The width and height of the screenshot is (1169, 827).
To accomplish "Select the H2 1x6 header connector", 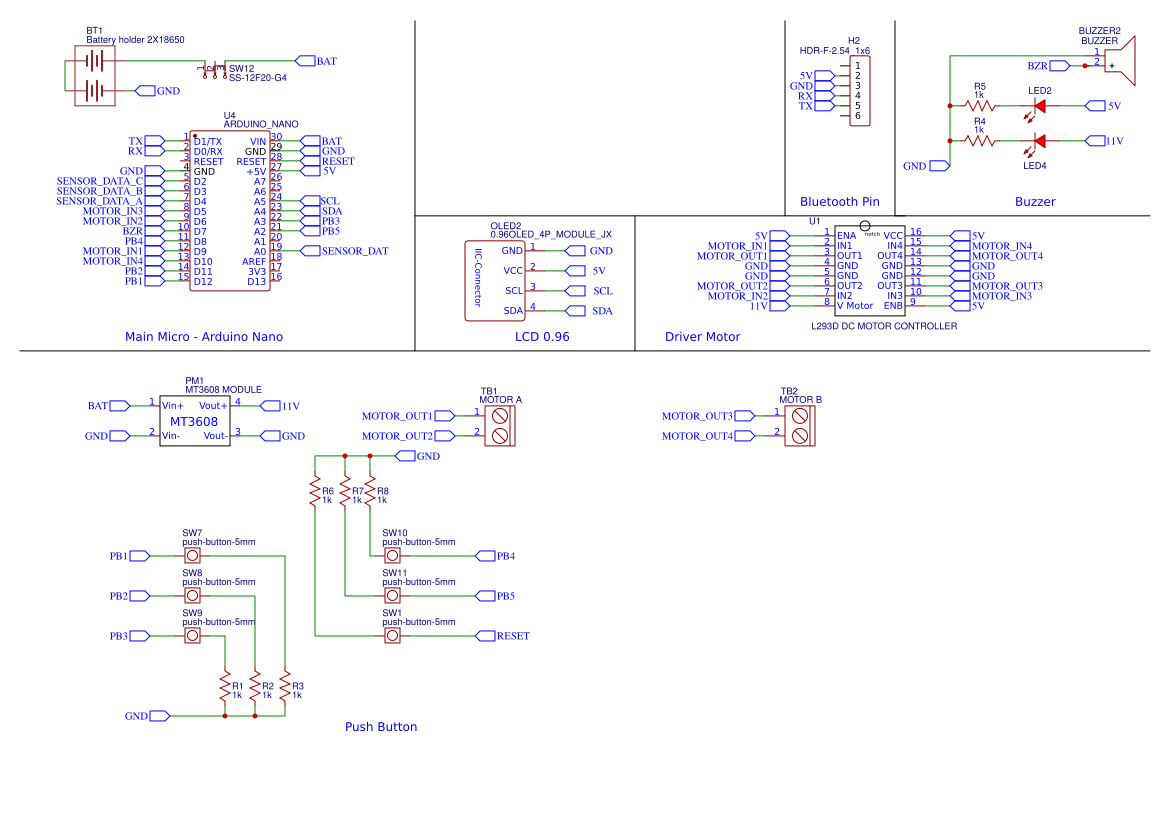I will (860, 91).
